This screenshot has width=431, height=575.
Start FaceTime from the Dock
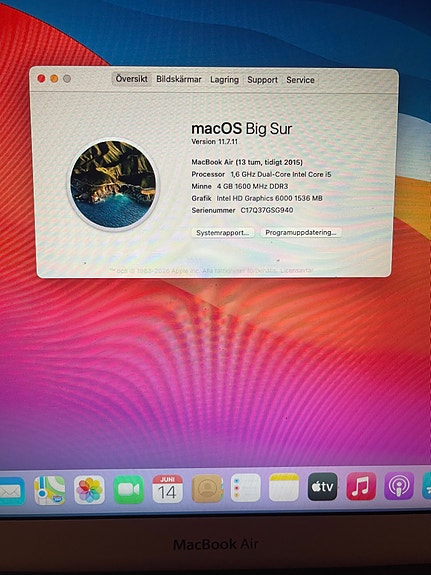(128, 490)
